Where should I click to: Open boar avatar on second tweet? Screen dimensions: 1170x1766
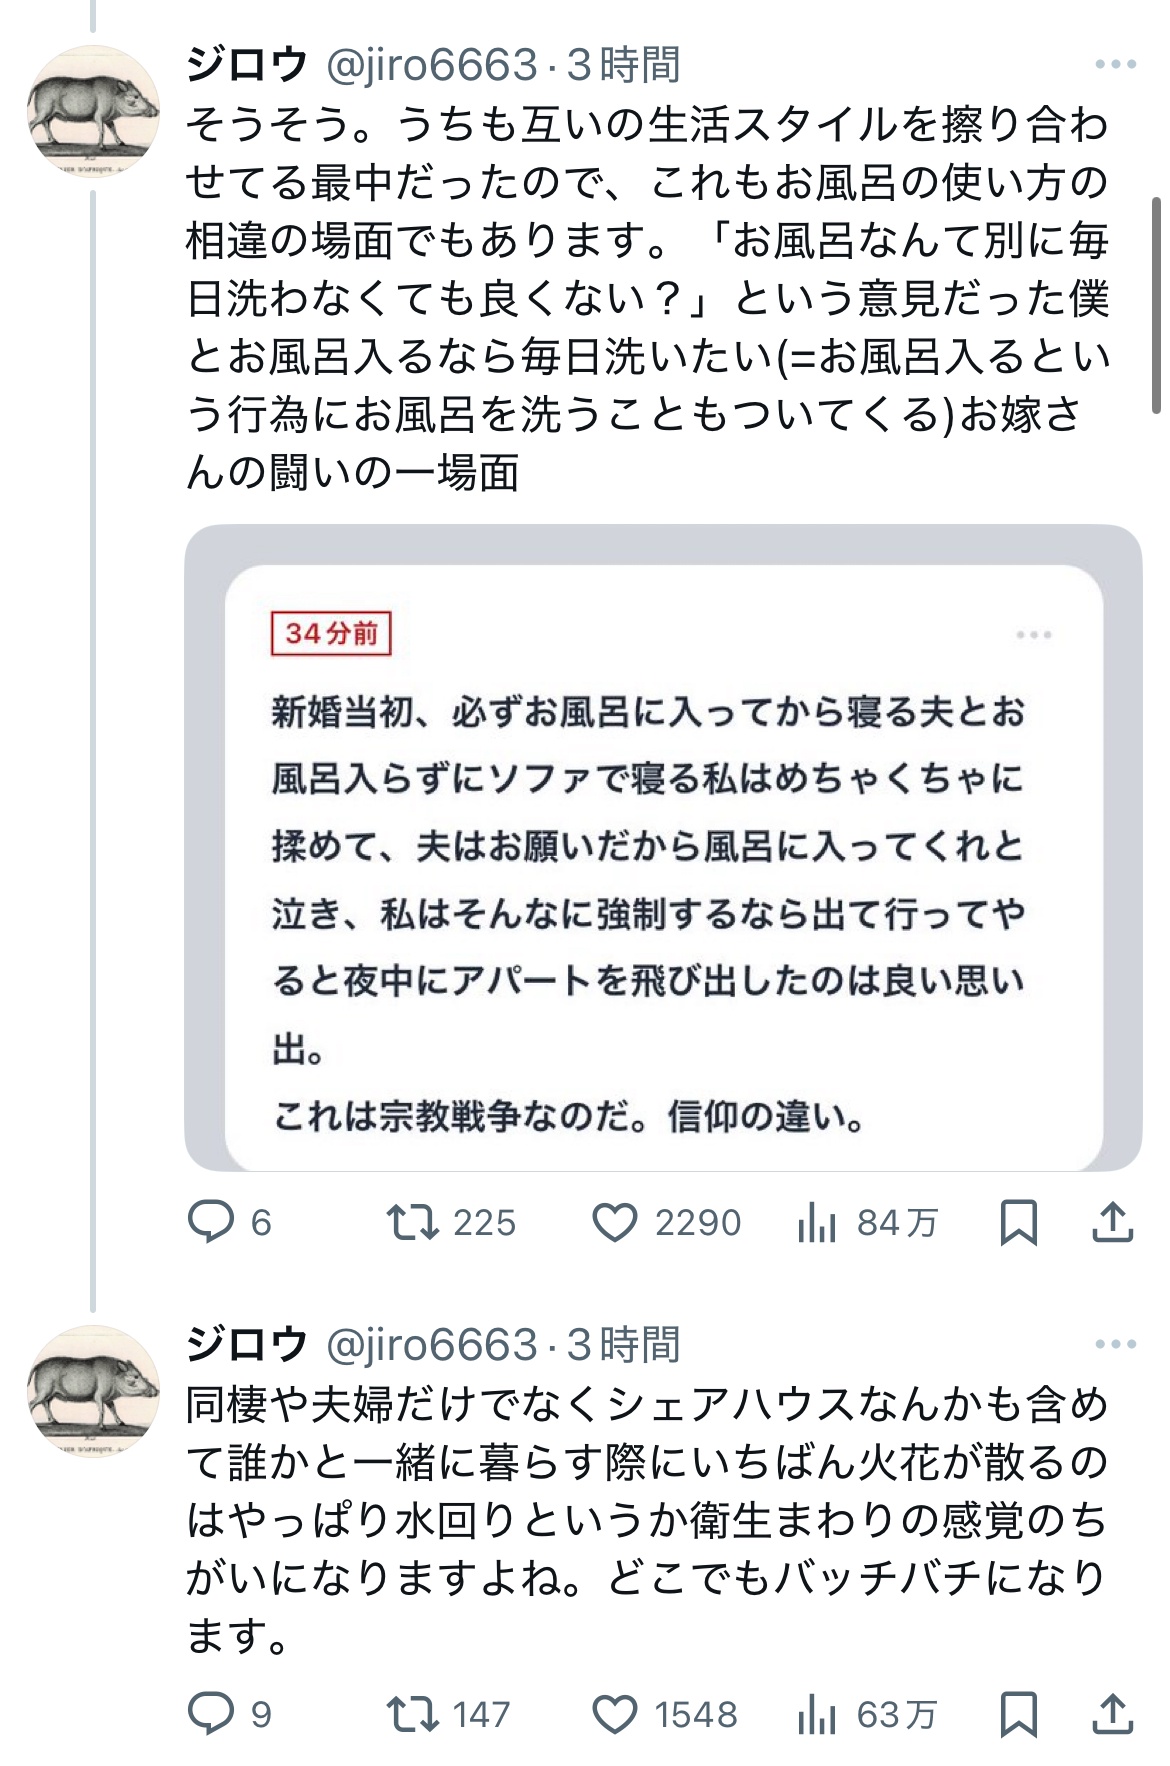pos(93,1391)
